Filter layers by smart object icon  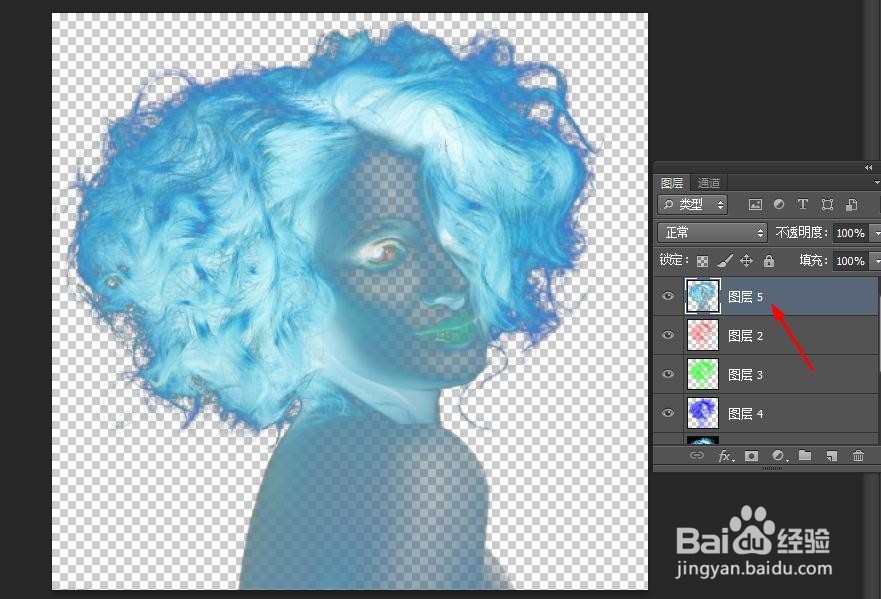851,205
